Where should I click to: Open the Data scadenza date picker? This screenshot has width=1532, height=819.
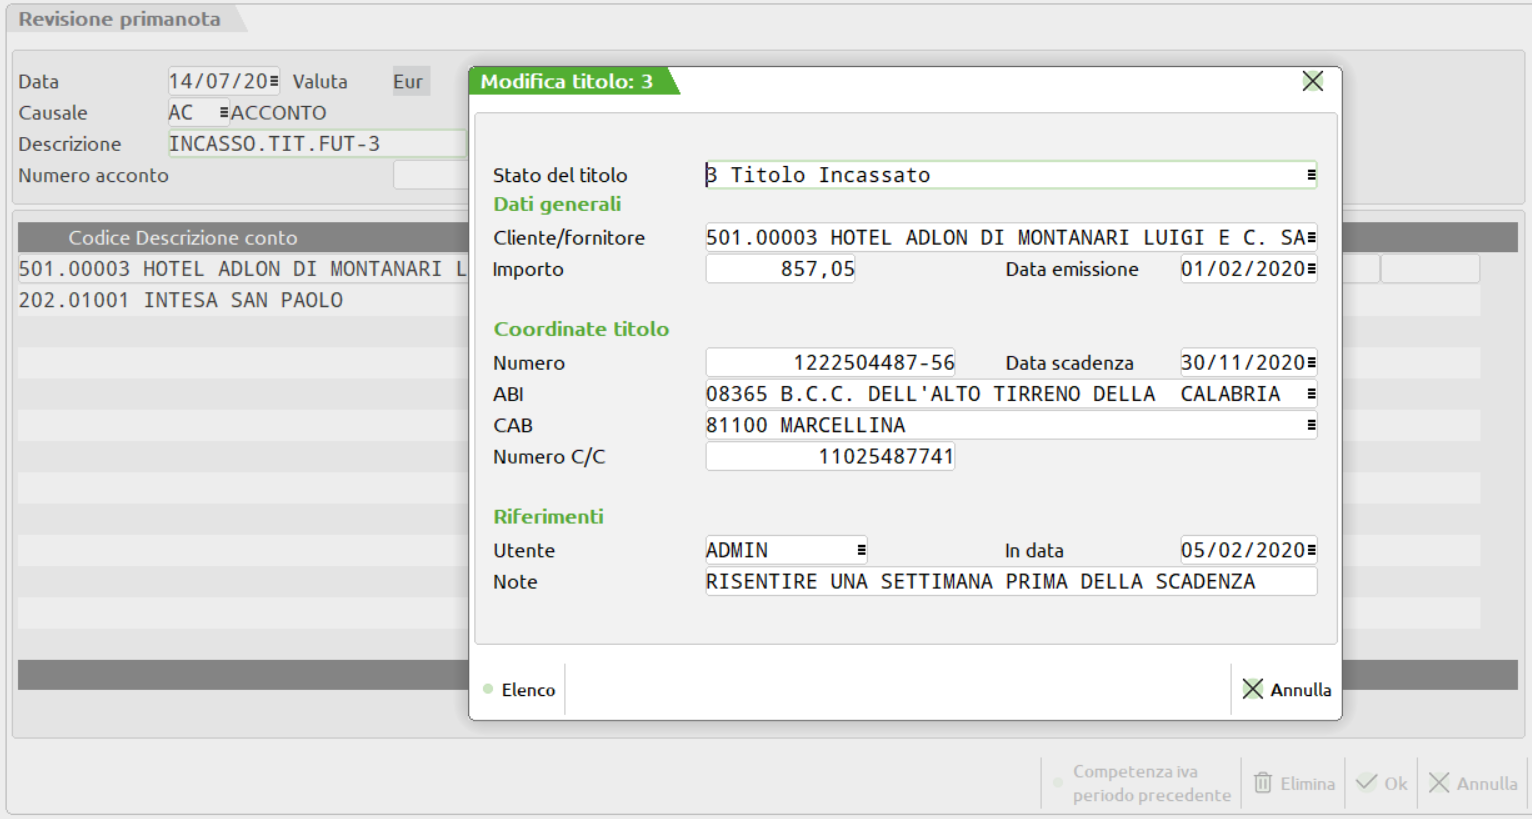[x=1310, y=363]
